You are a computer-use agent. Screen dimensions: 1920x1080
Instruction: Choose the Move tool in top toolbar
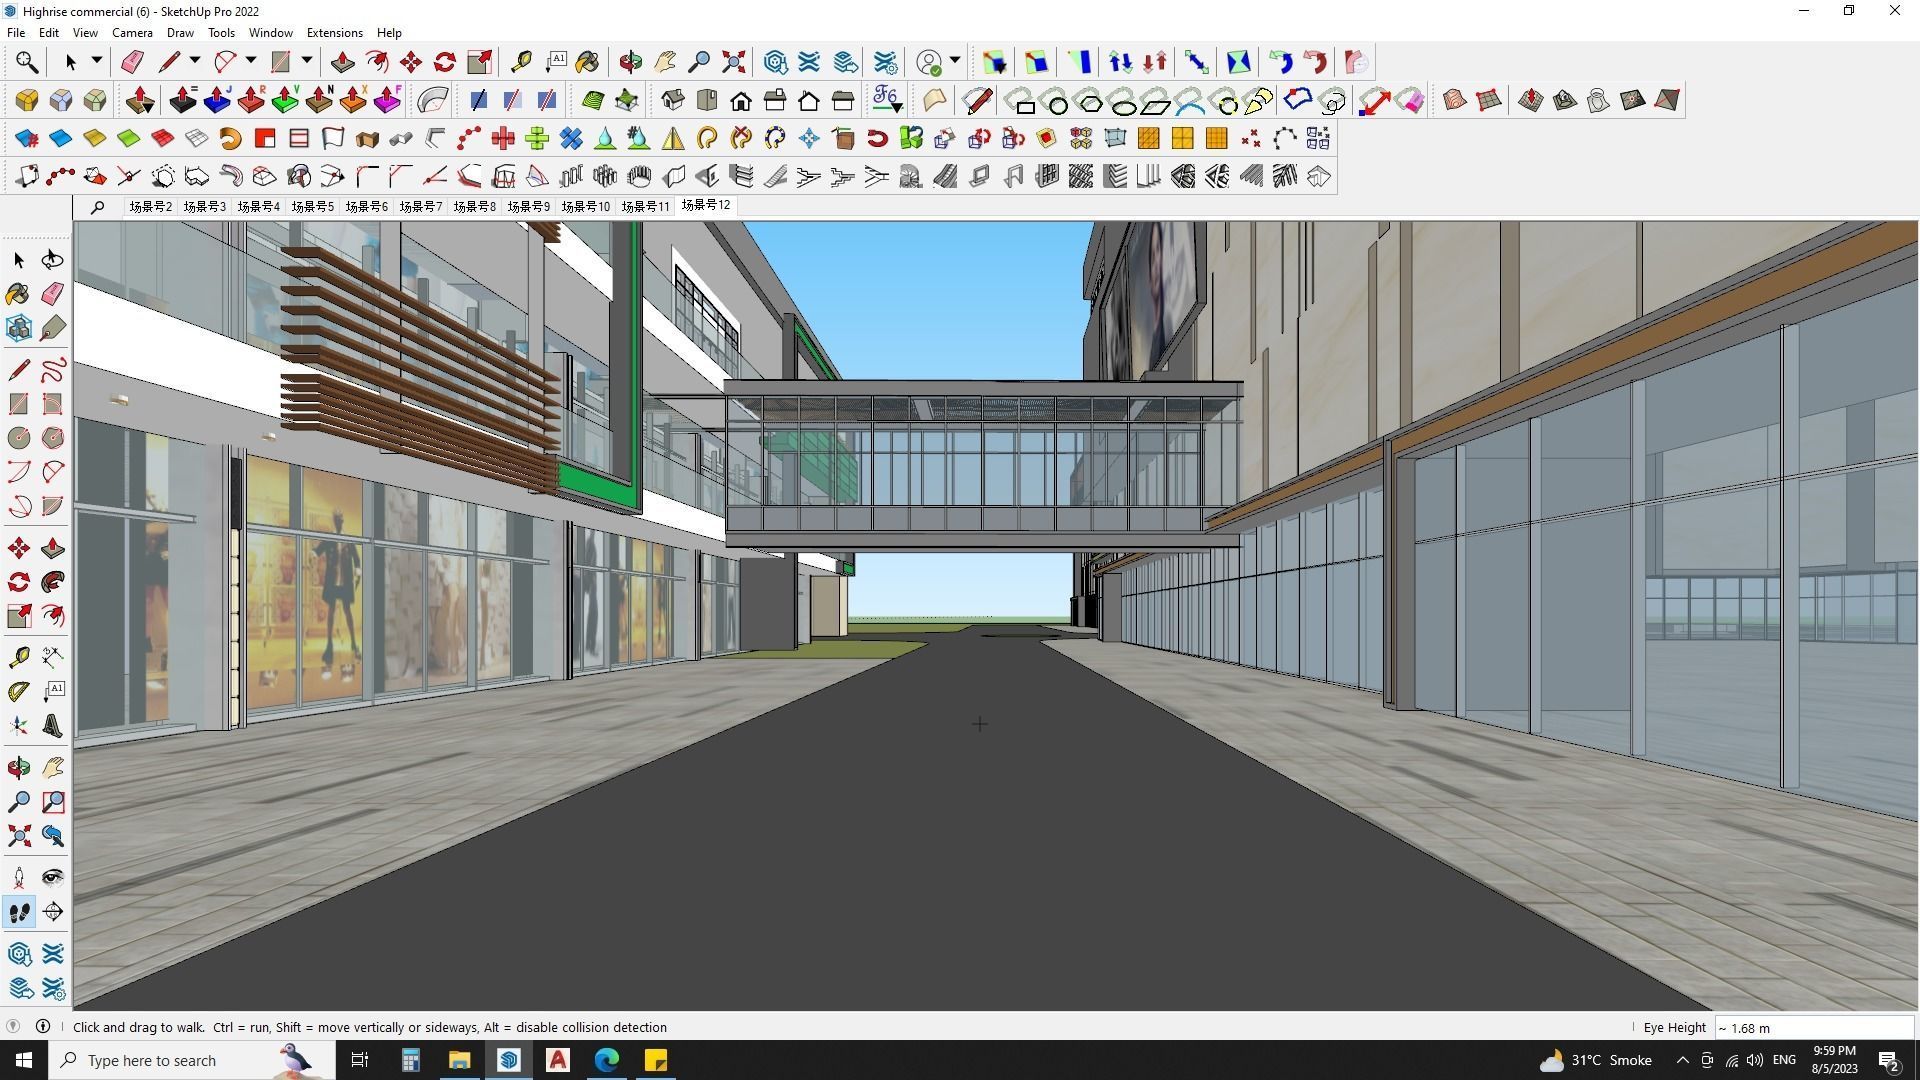click(x=410, y=62)
